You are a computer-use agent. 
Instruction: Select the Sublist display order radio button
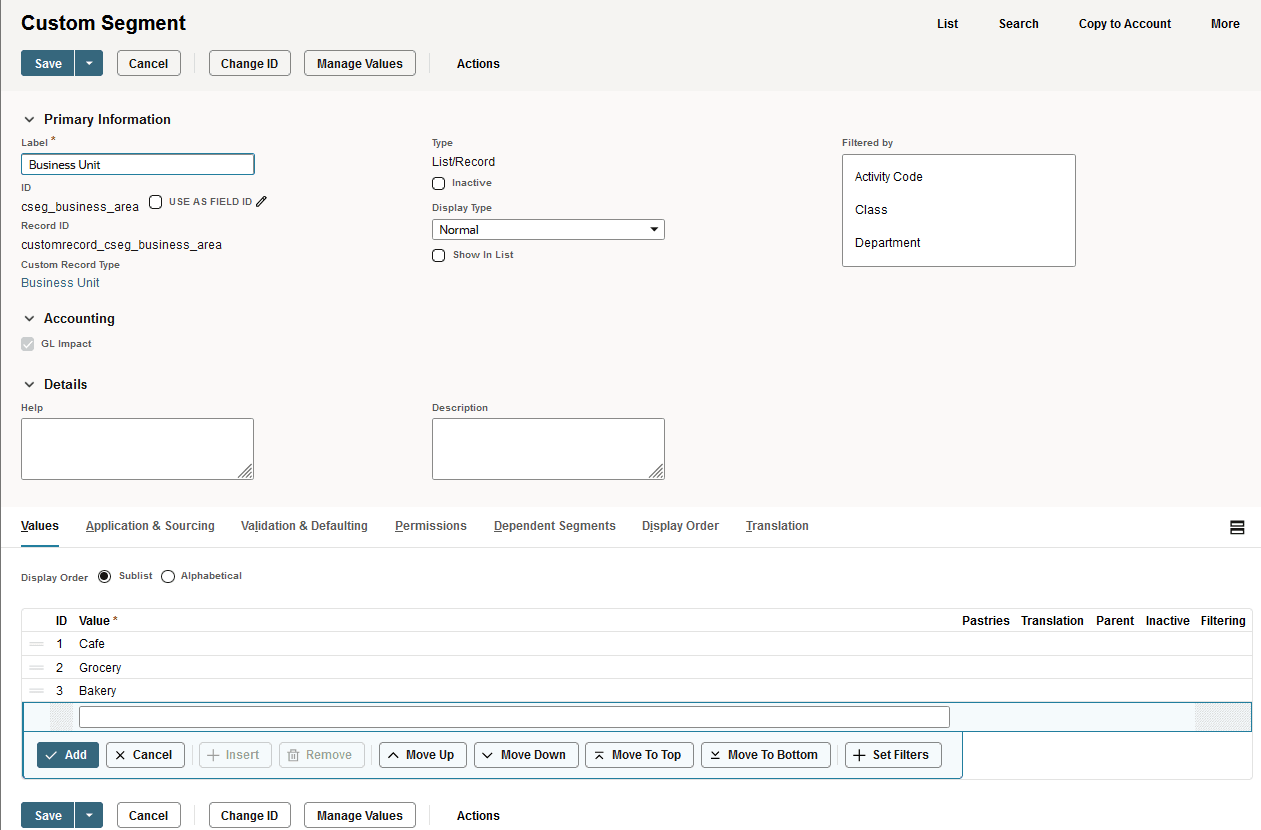pos(105,576)
